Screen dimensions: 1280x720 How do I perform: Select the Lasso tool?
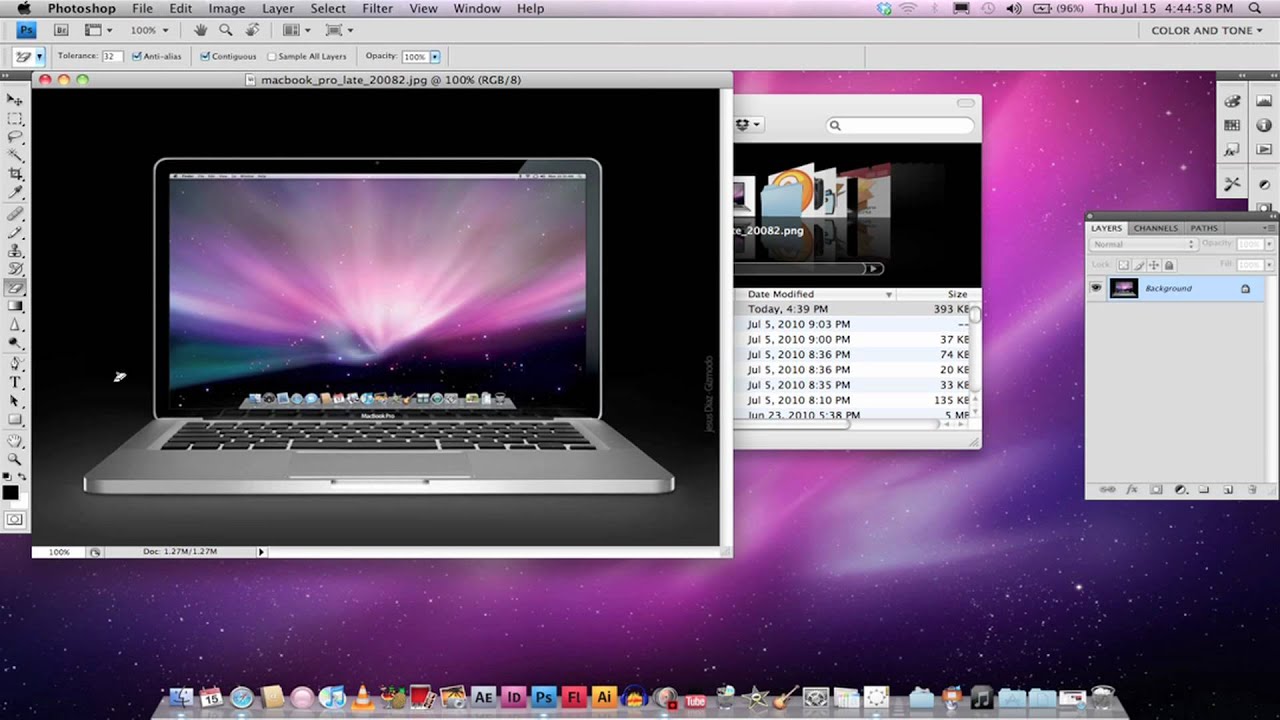coord(15,136)
